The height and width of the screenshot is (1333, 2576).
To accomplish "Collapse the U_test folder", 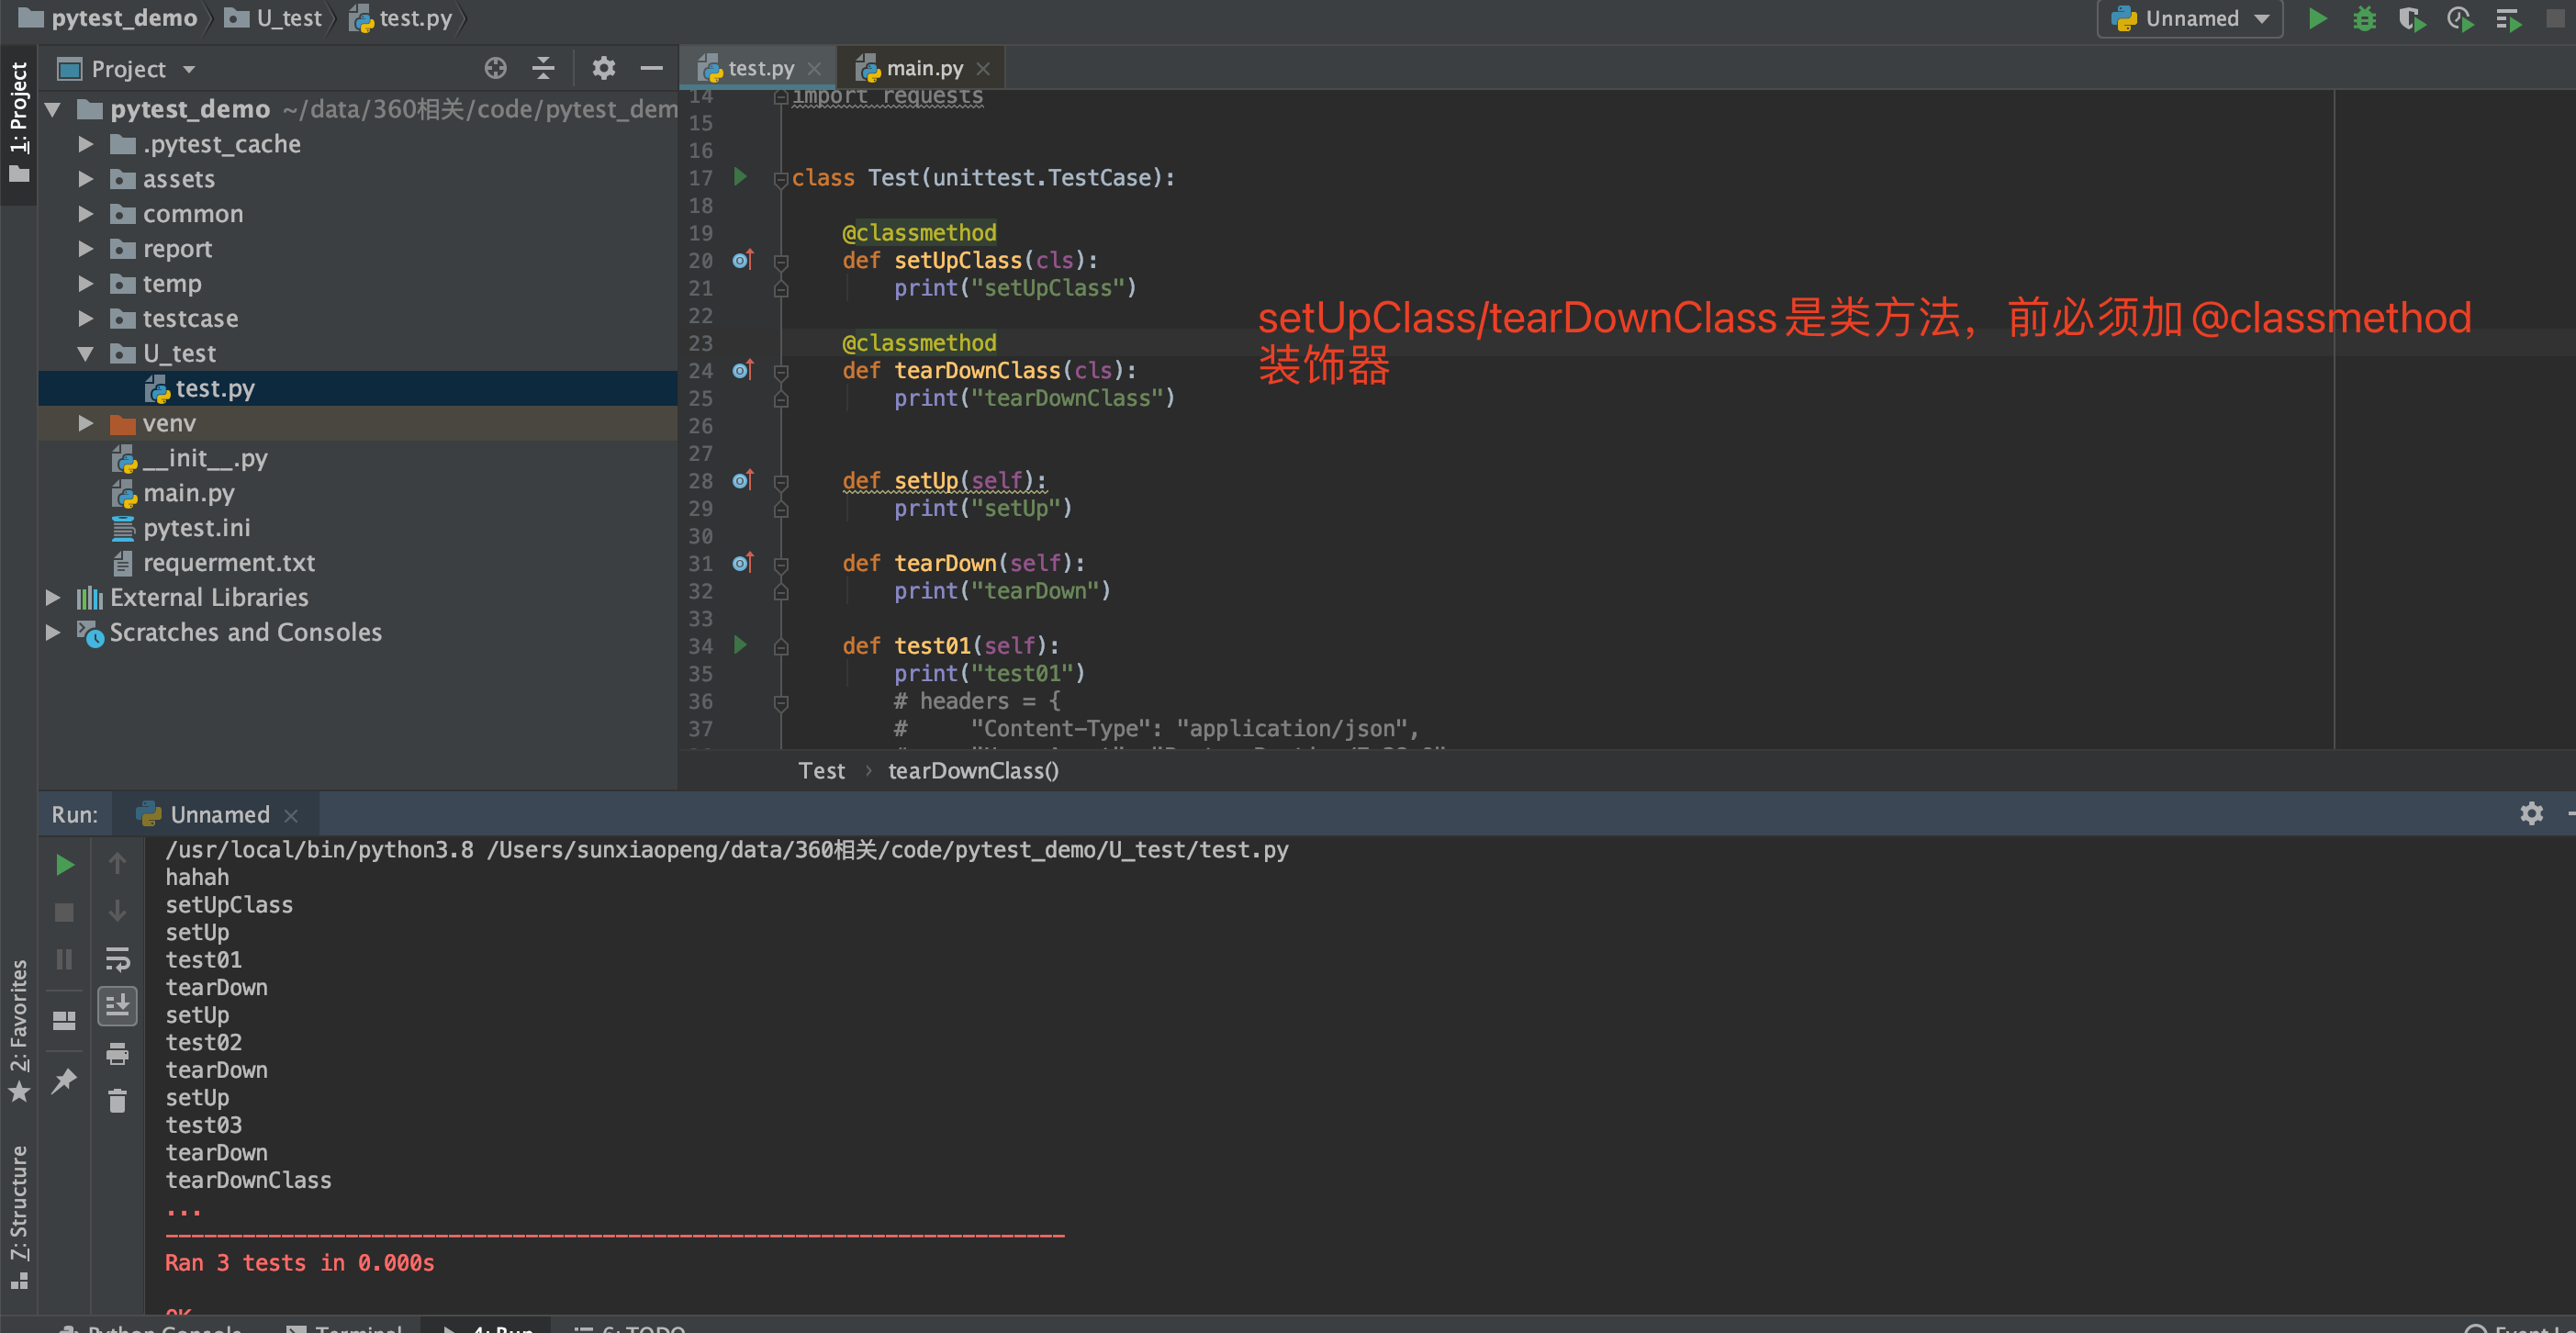I will click(86, 353).
